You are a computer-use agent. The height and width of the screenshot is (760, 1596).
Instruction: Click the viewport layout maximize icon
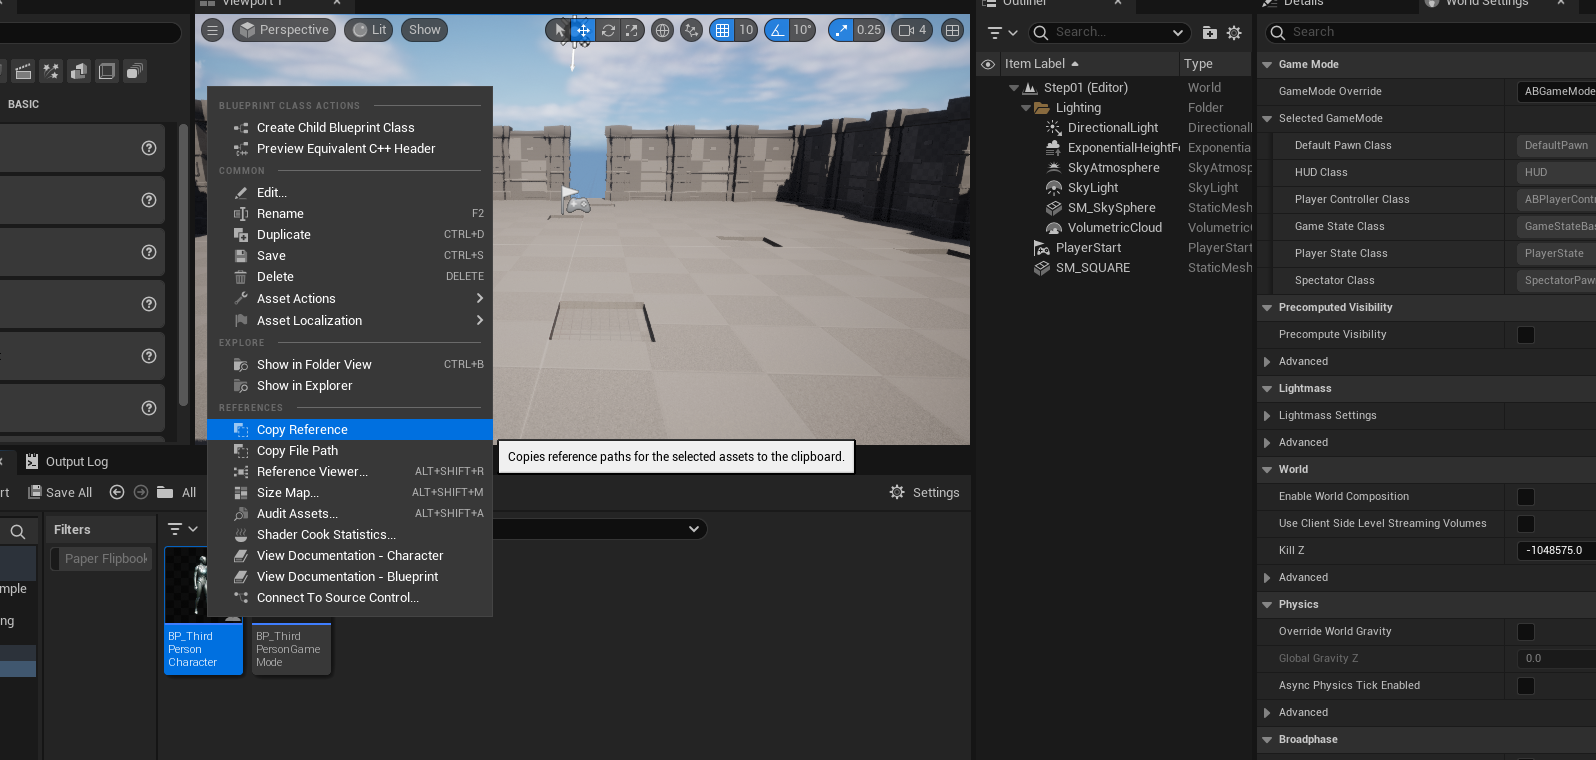click(952, 30)
